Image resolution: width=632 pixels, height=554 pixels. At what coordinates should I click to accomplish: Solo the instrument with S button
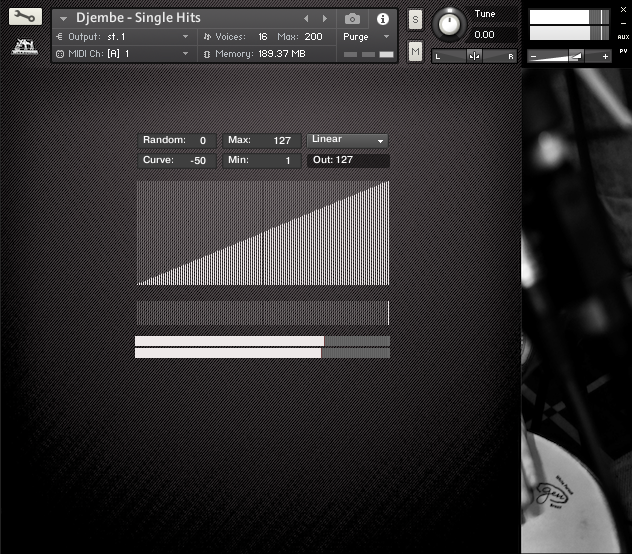(415, 19)
